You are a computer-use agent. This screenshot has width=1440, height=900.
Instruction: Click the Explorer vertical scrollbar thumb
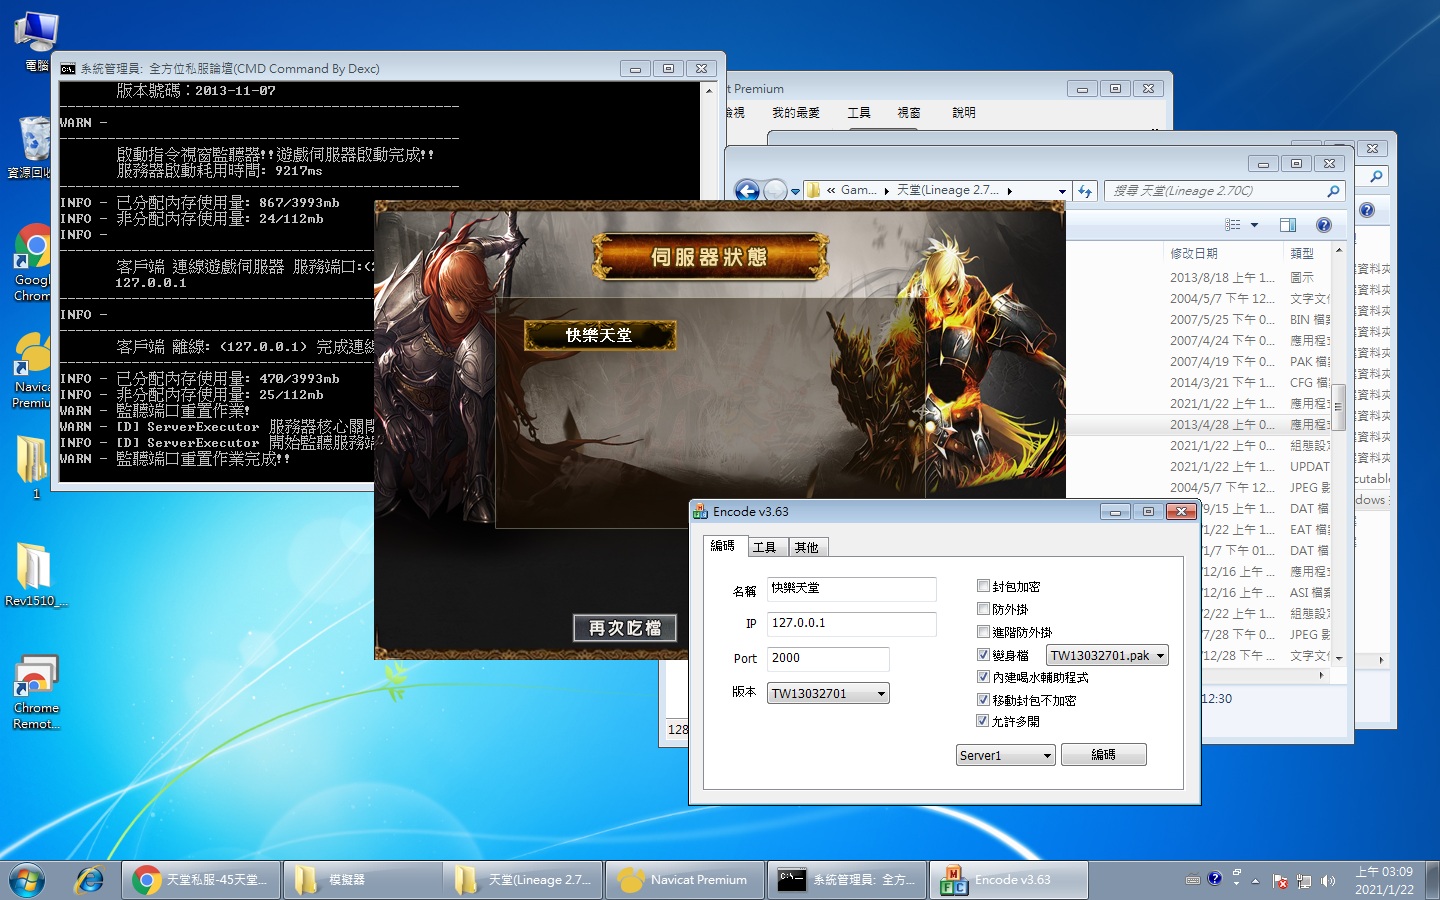(1339, 407)
